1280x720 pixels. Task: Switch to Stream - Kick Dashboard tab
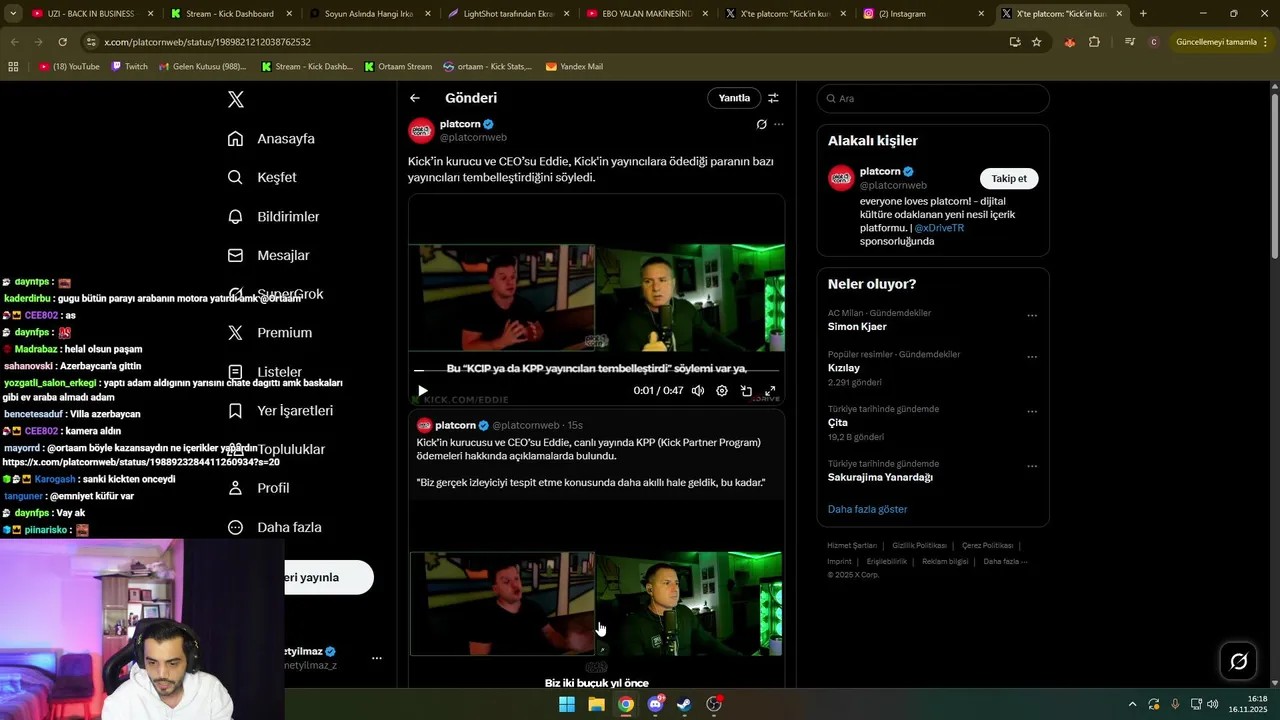pos(230,14)
